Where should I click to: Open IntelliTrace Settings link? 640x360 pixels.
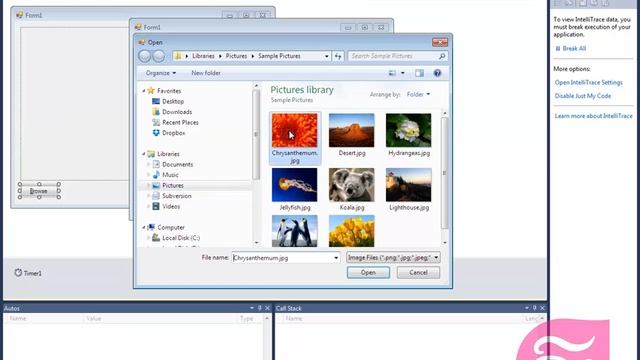[589, 82]
